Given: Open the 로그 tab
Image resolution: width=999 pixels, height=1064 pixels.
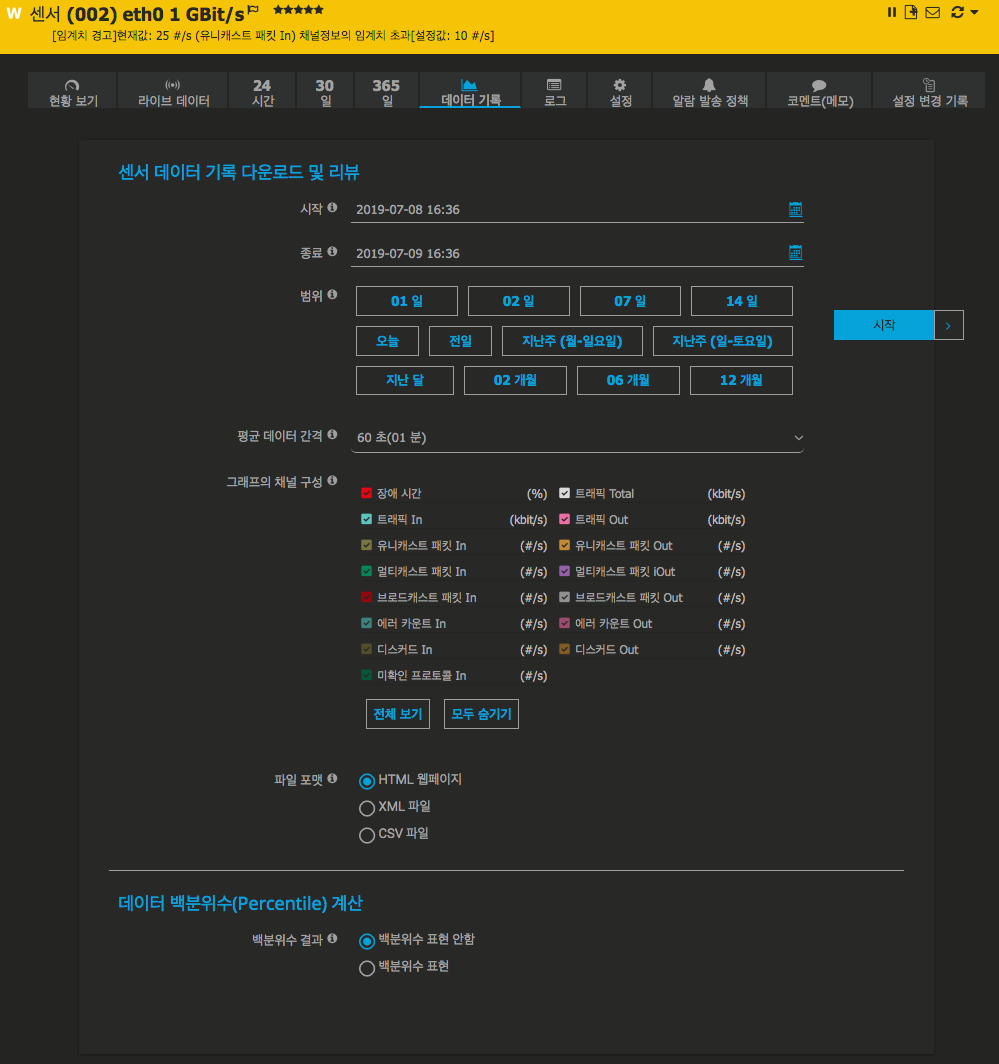Looking at the screenshot, I should 554,91.
